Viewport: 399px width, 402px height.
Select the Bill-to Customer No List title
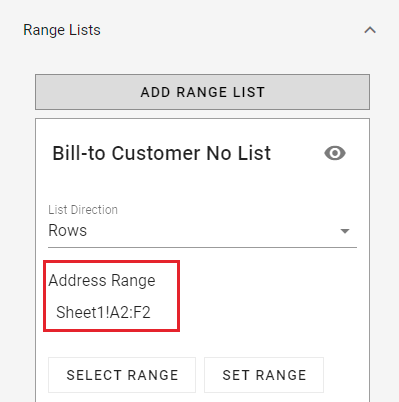(162, 153)
